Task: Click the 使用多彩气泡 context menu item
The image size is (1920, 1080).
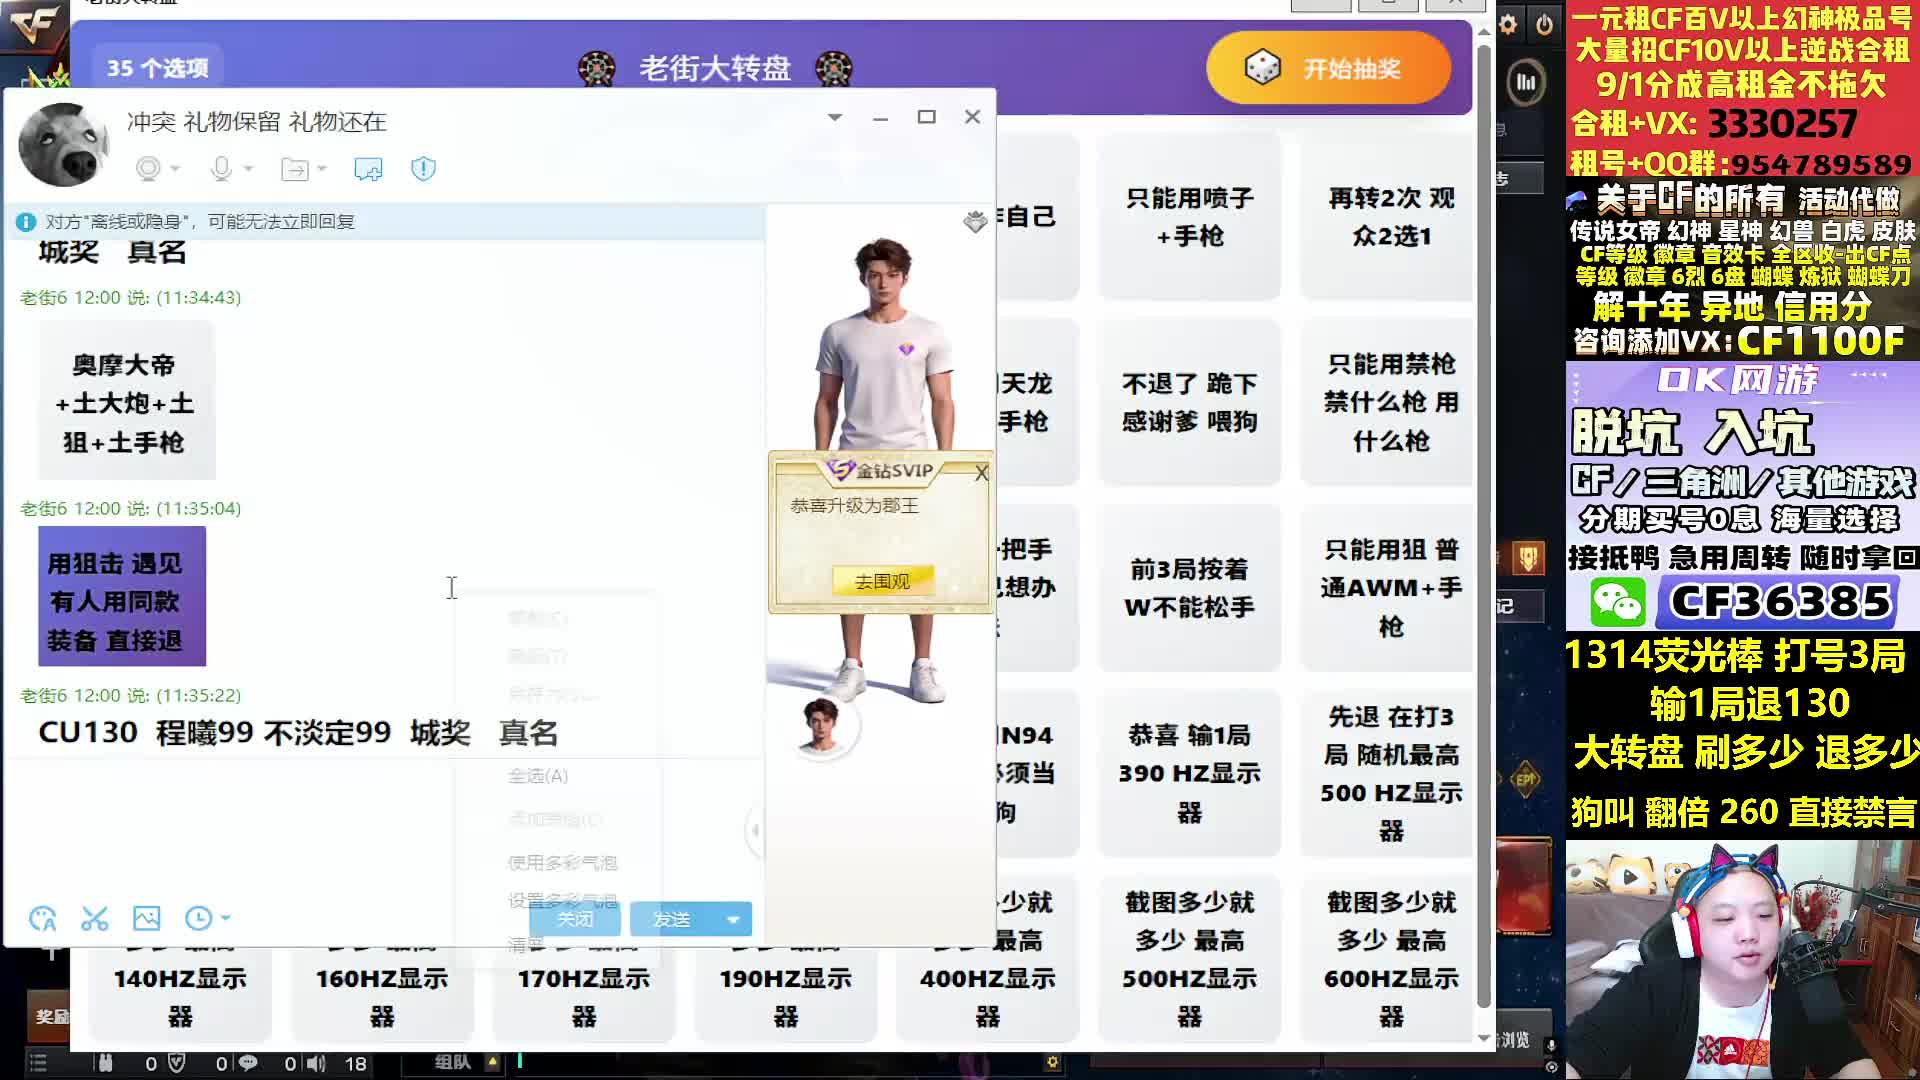Action: coord(562,862)
